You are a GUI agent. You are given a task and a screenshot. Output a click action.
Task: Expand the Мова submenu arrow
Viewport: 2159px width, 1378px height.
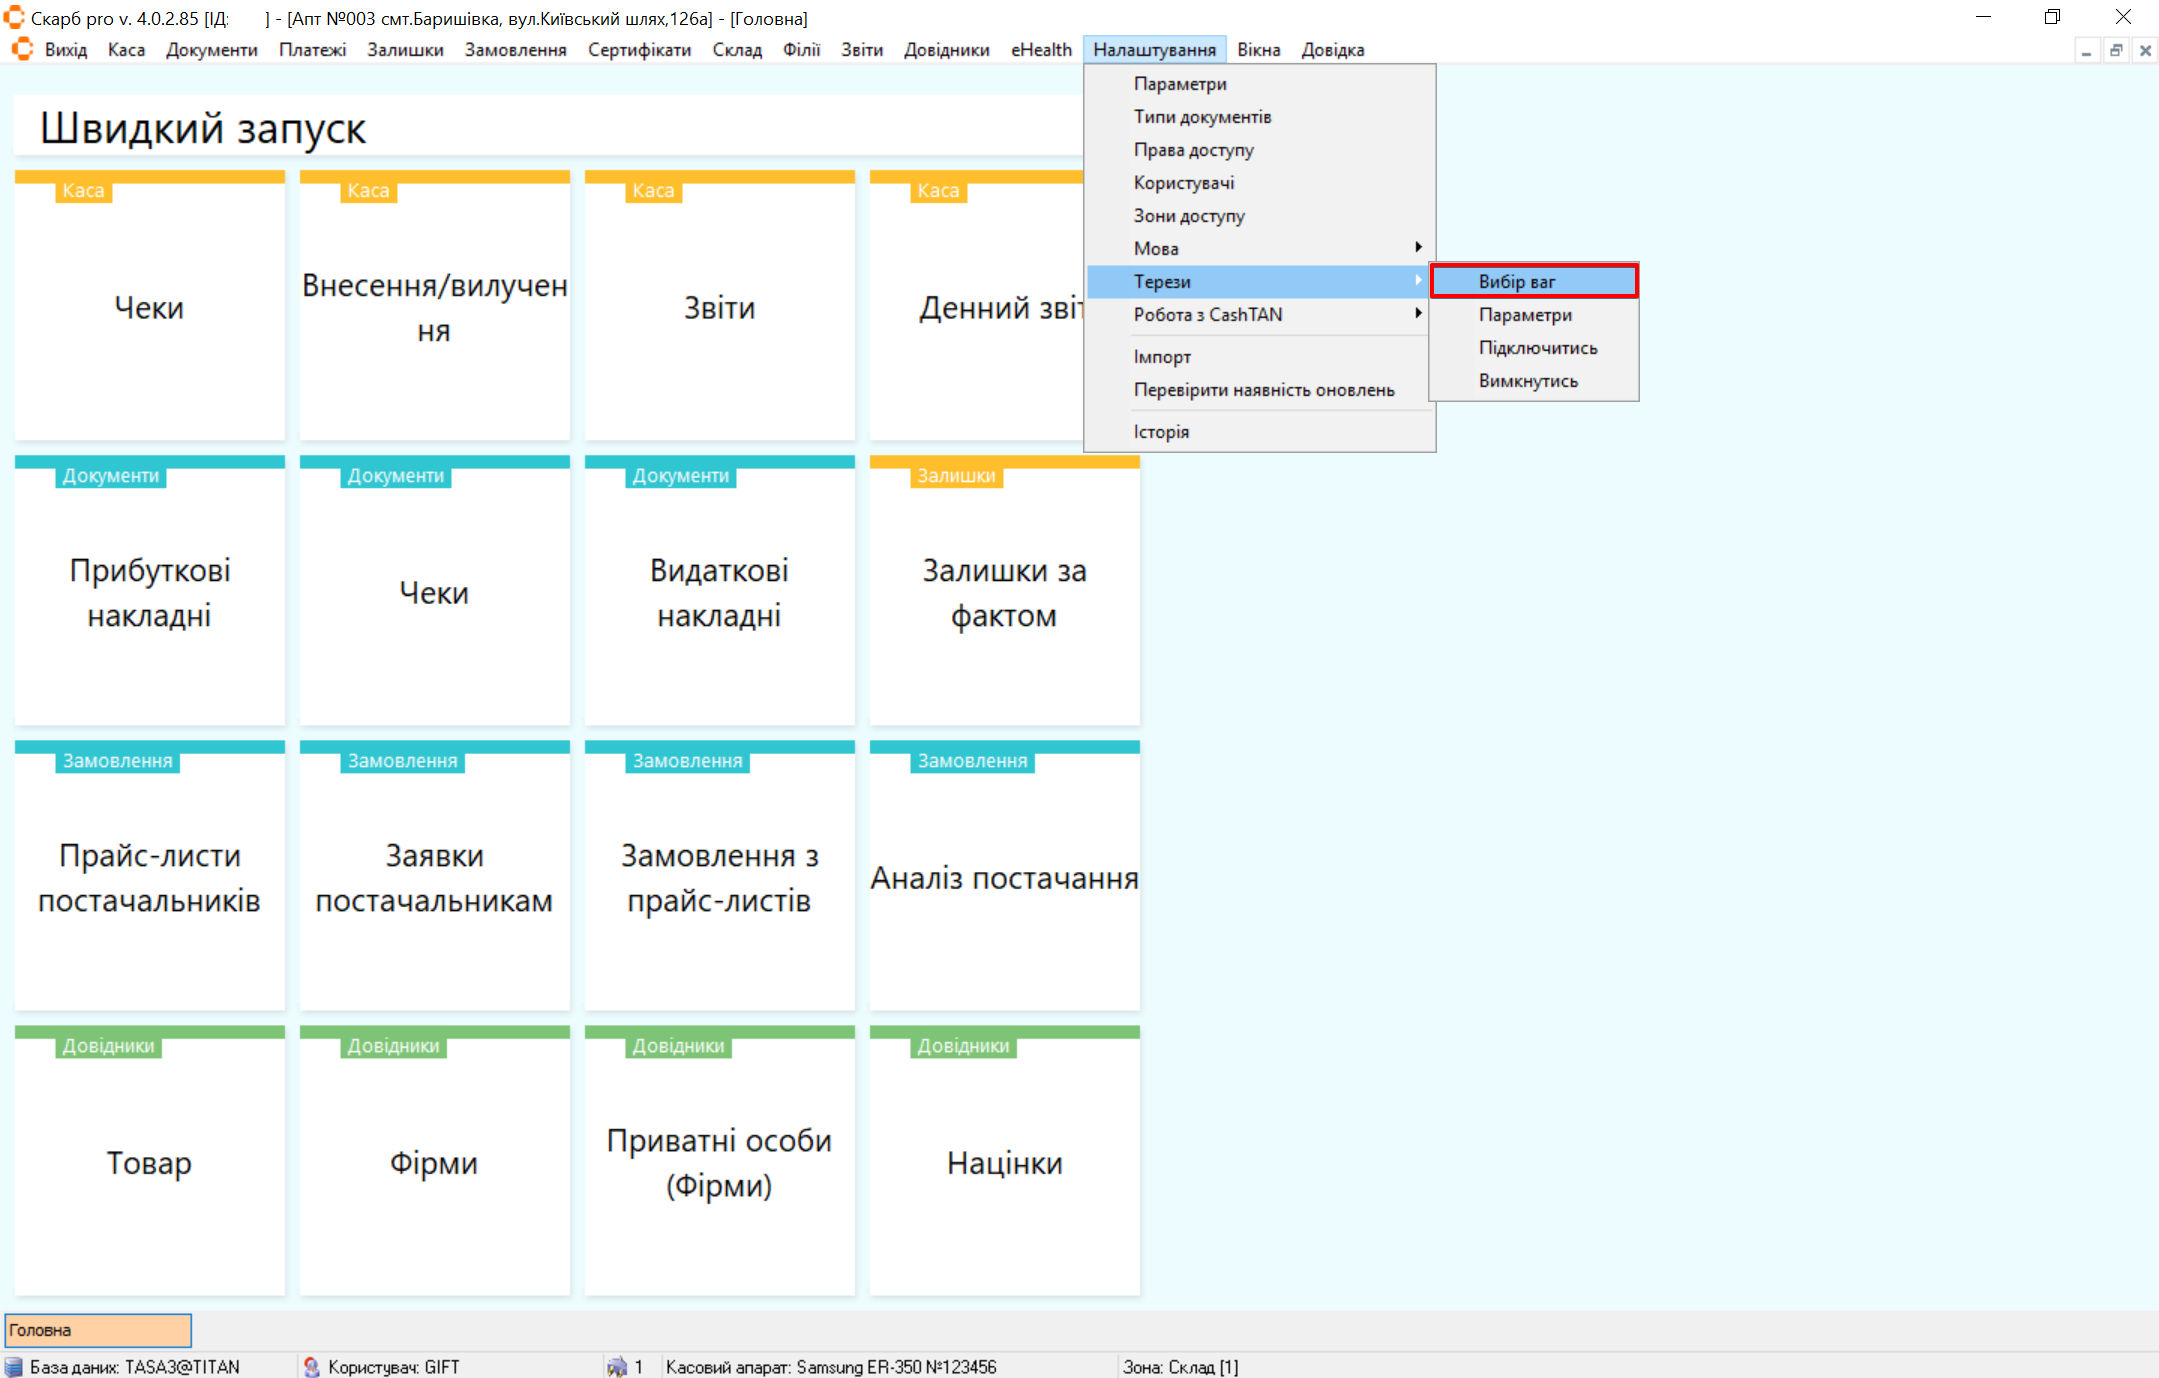click(x=1417, y=248)
